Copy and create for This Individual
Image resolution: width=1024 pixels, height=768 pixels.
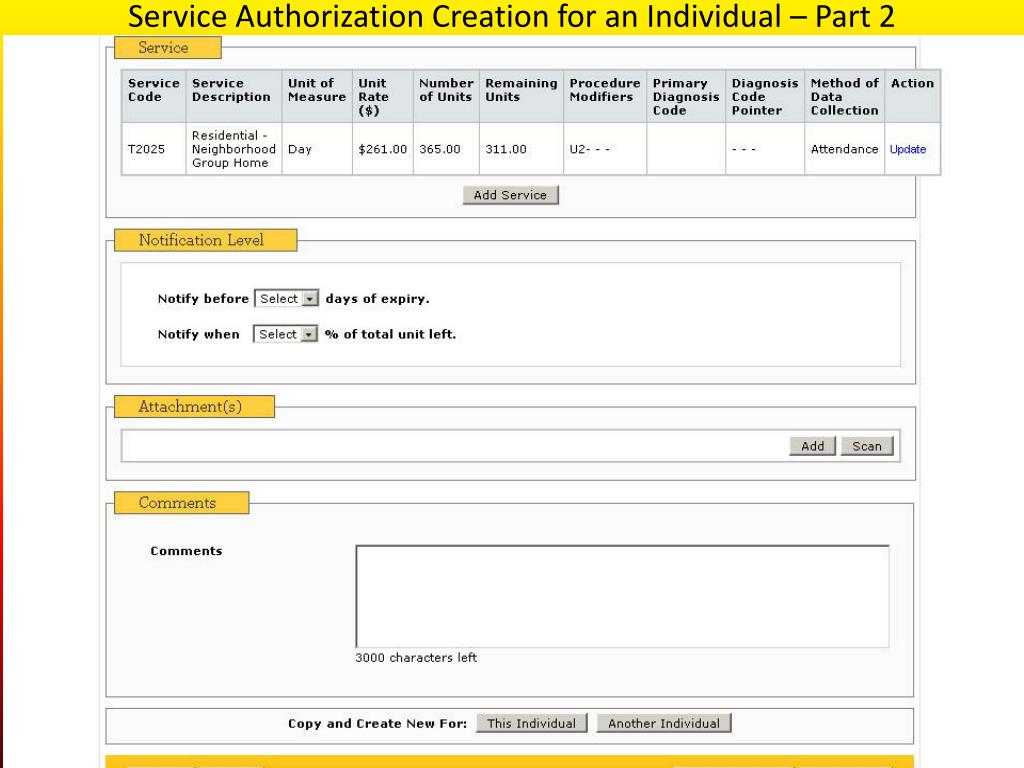coord(531,724)
